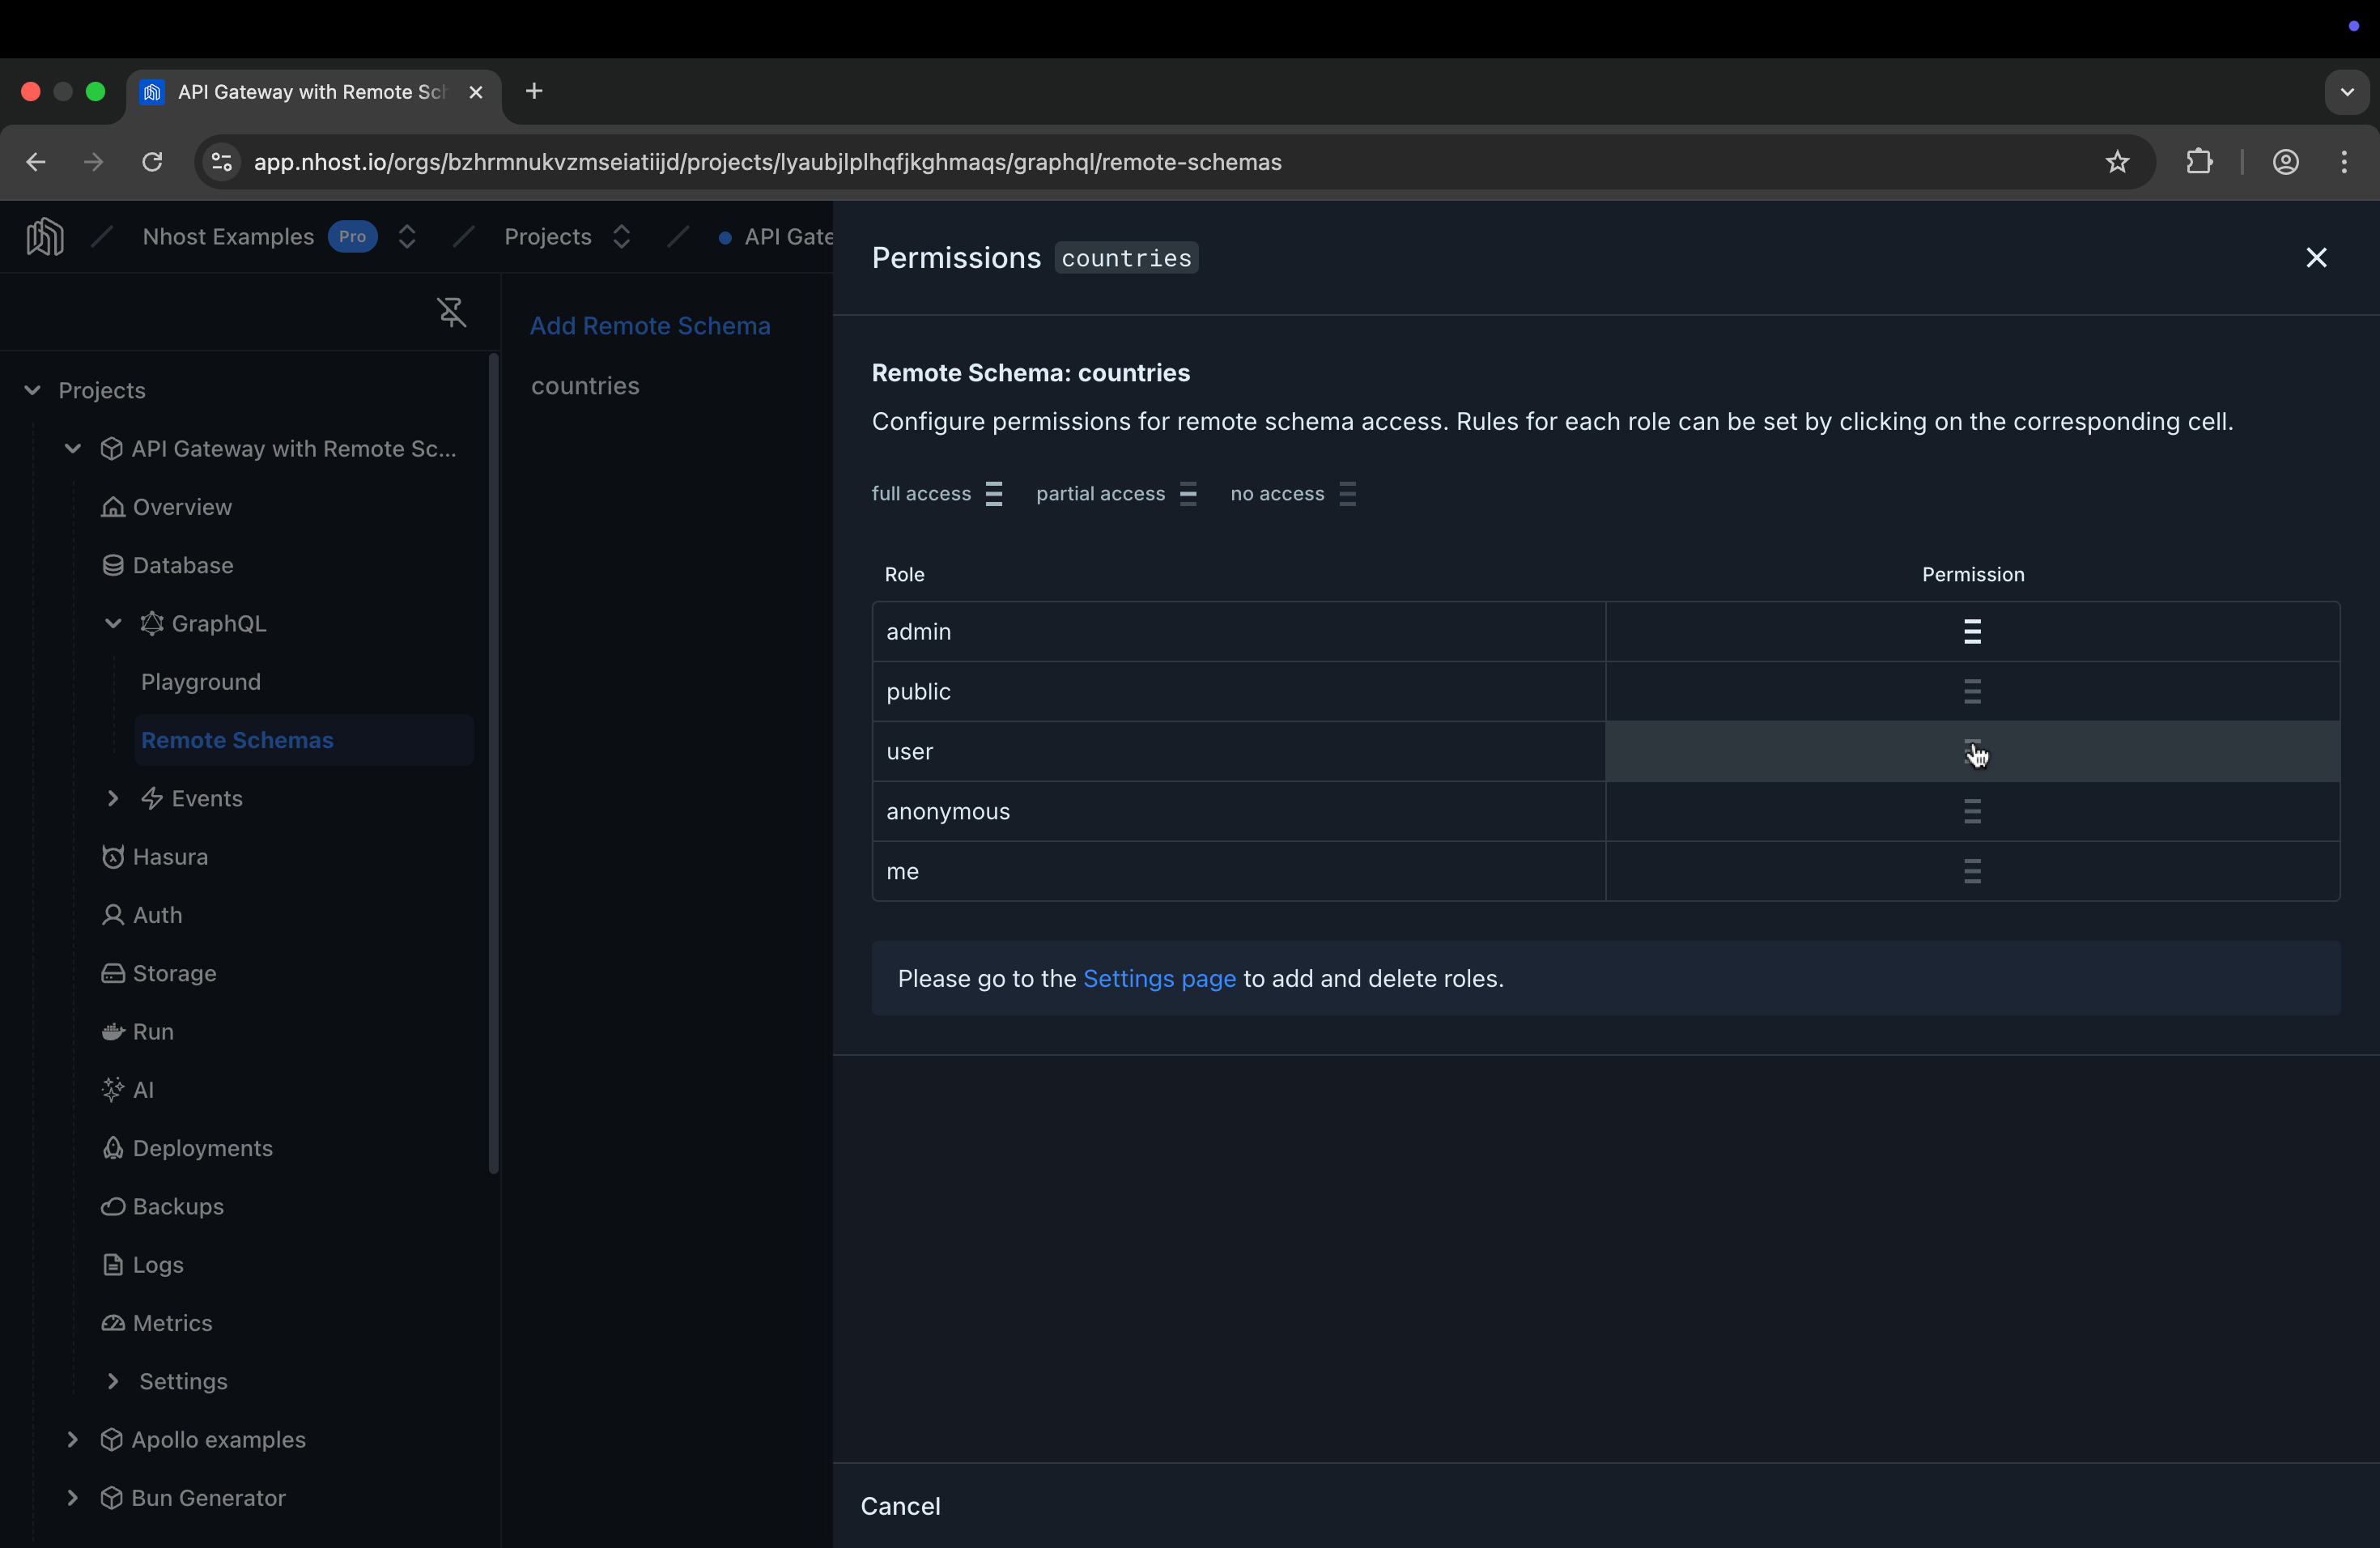Open Metrics from the sidebar icon
The width and height of the screenshot is (2380, 1548).
pos(113,1322)
